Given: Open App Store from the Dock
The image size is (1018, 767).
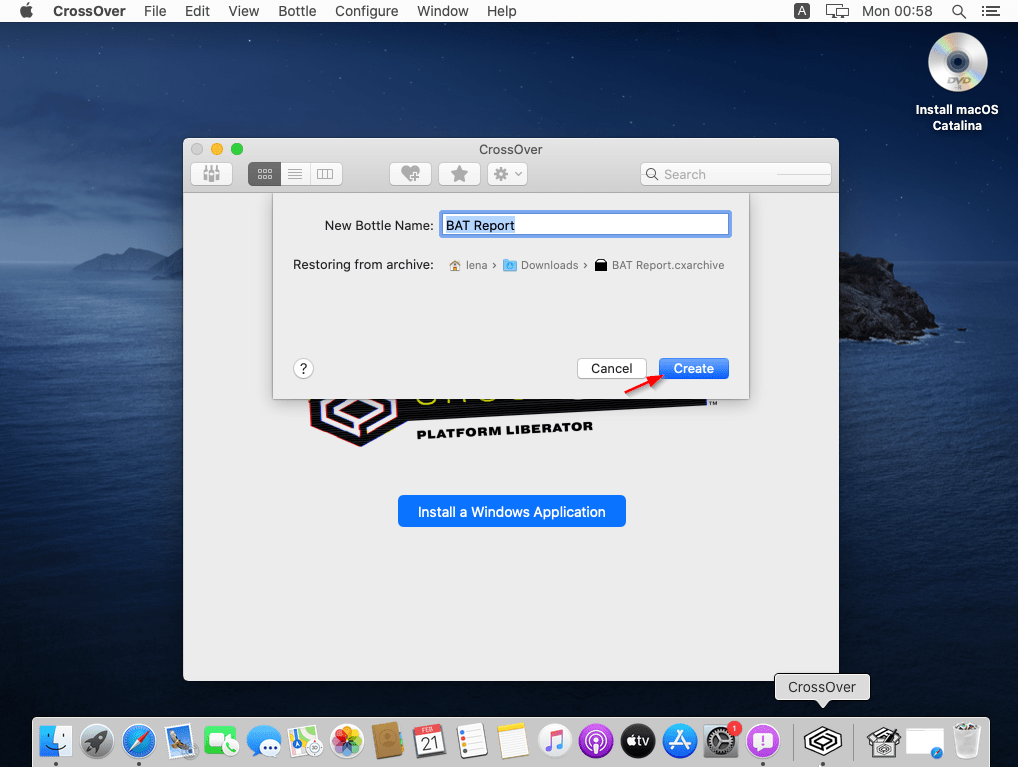Looking at the screenshot, I should [x=680, y=741].
